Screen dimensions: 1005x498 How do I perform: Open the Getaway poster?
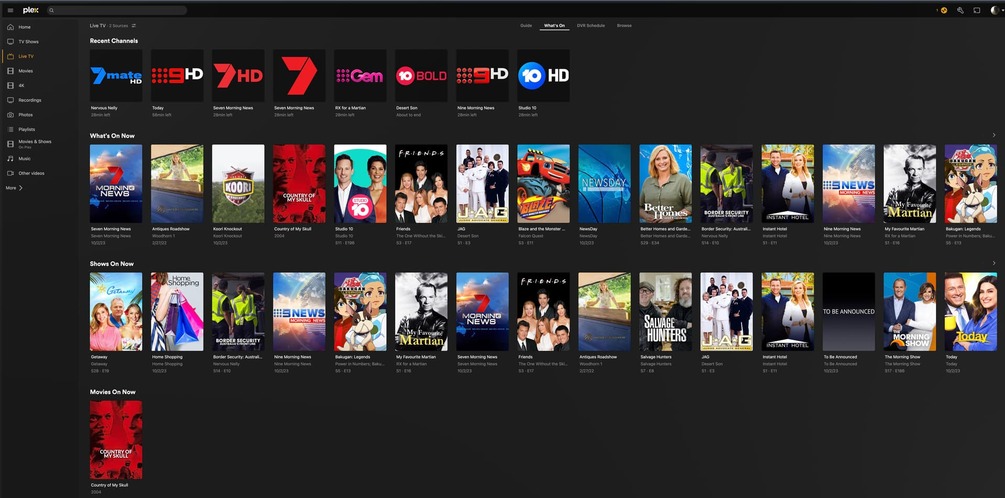tap(116, 311)
